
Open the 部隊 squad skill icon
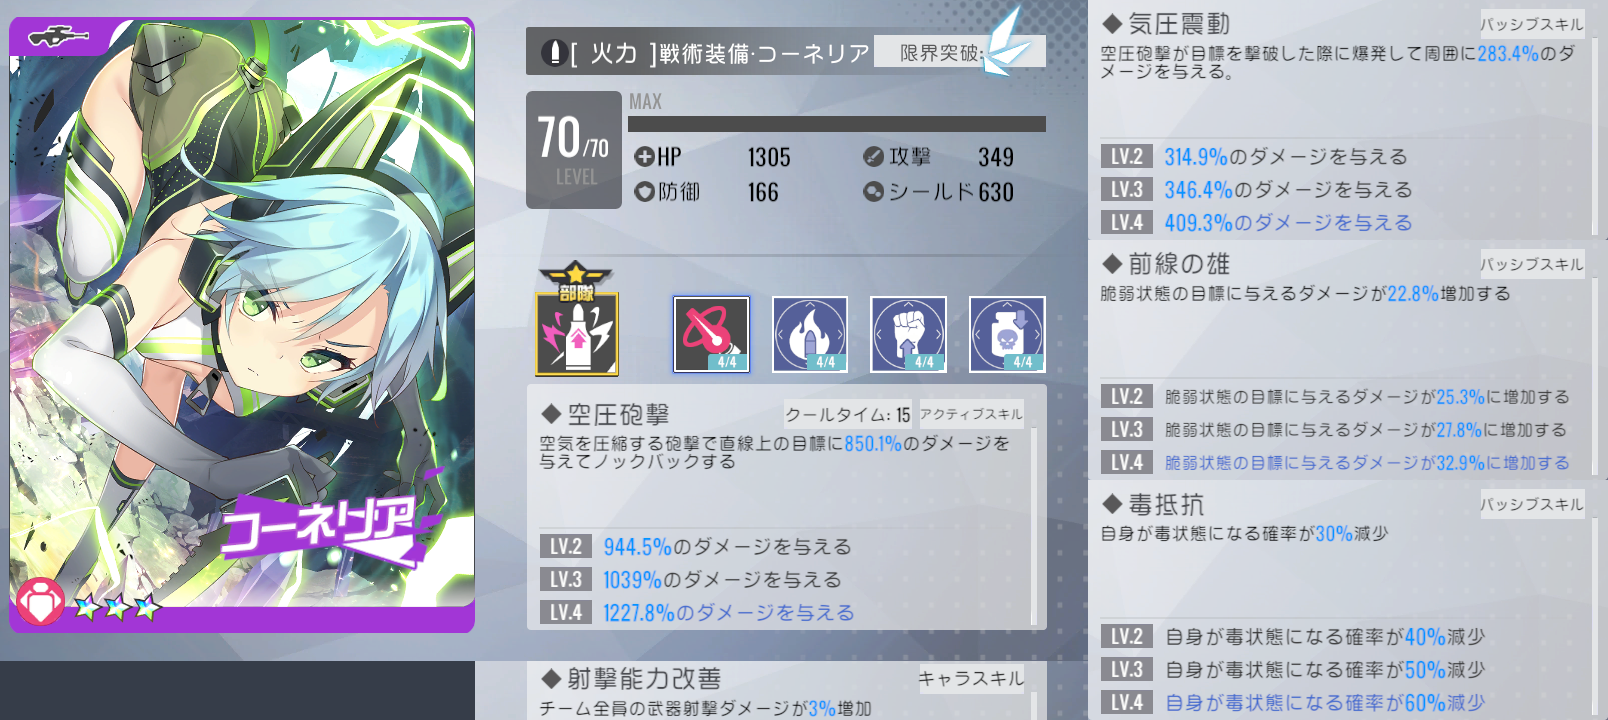577,320
